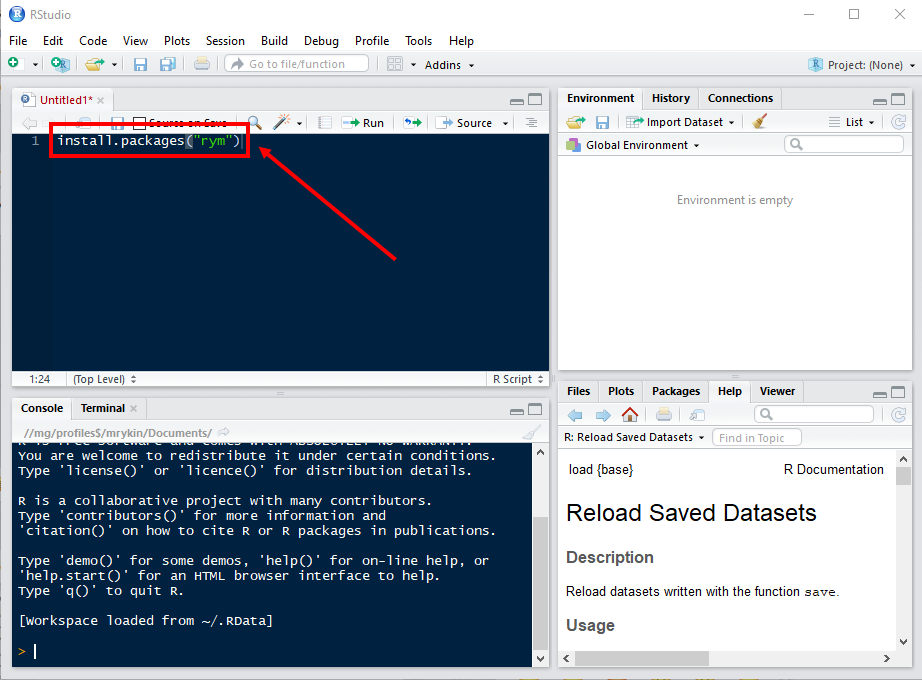This screenshot has width=922, height=680.
Task: Open the code tools magic wand
Action: click(282, 122)
